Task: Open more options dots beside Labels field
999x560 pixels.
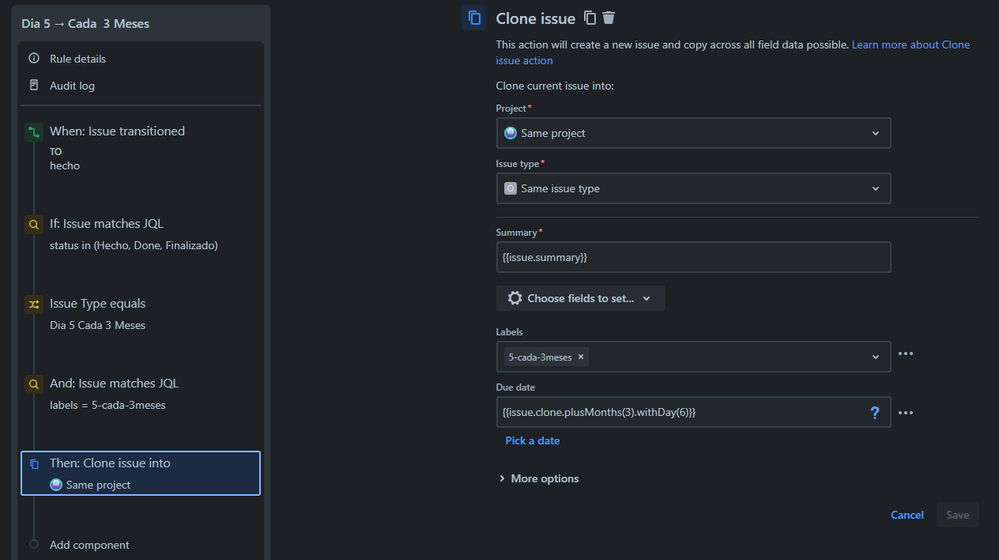Action: click(905, 354)
